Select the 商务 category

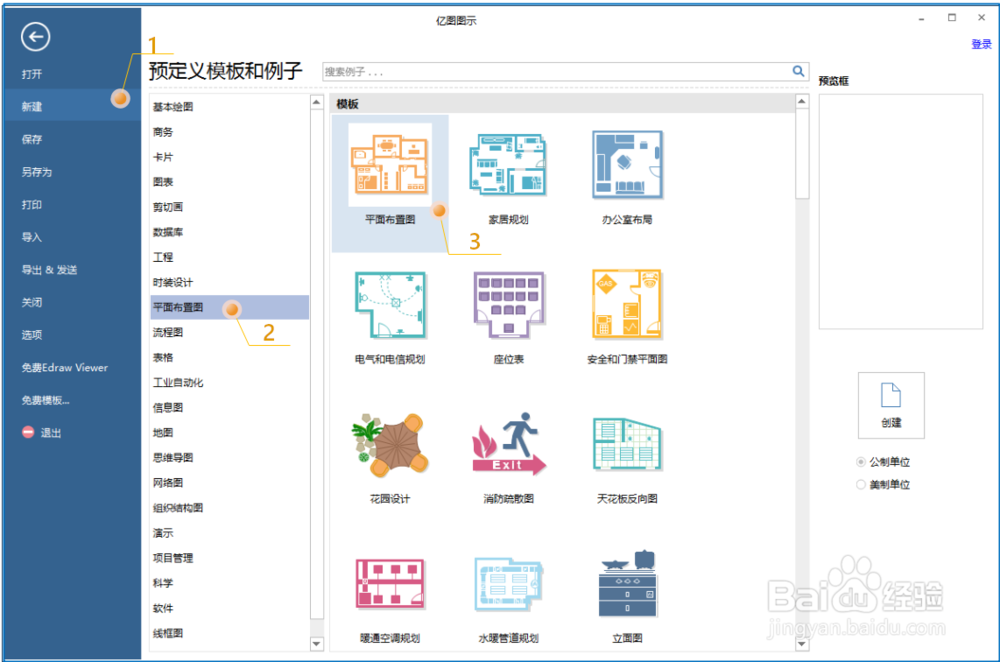(163, 131)
